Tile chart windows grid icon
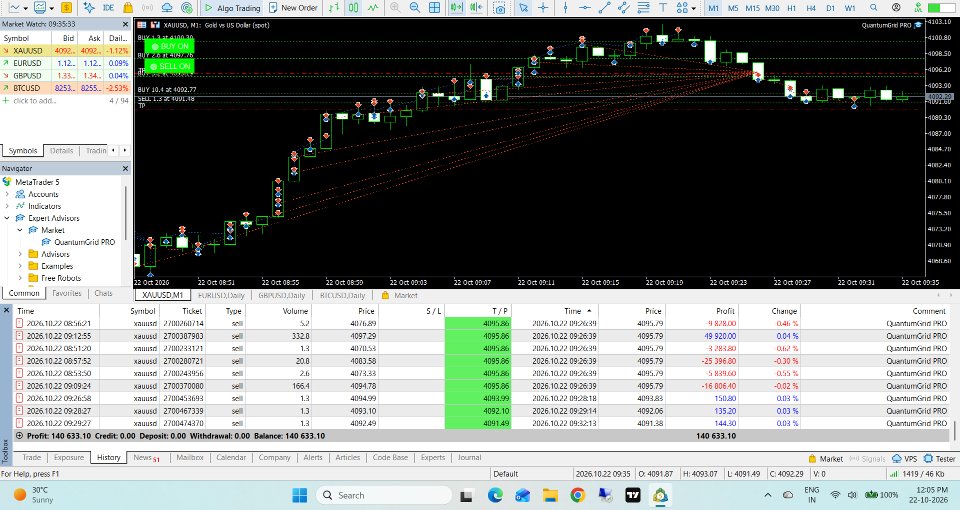The height and width of the screenshot is (510, 960). pos(434,7)
